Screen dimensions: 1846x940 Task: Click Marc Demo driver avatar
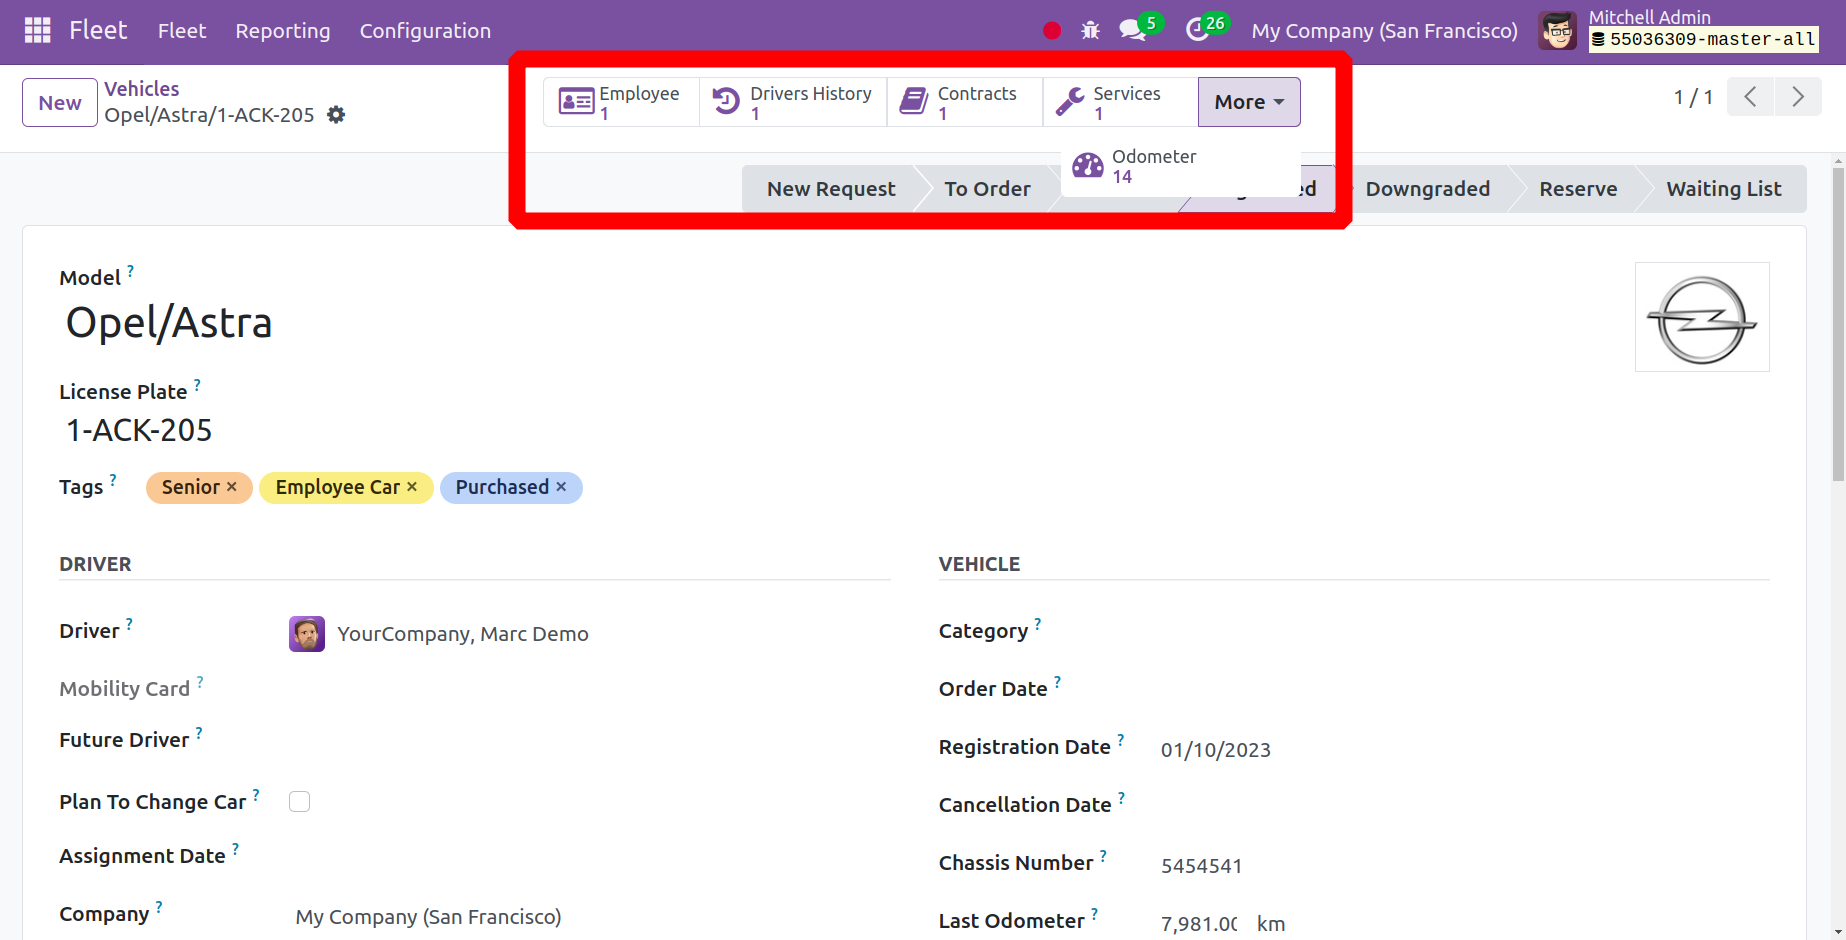(307, 634)
